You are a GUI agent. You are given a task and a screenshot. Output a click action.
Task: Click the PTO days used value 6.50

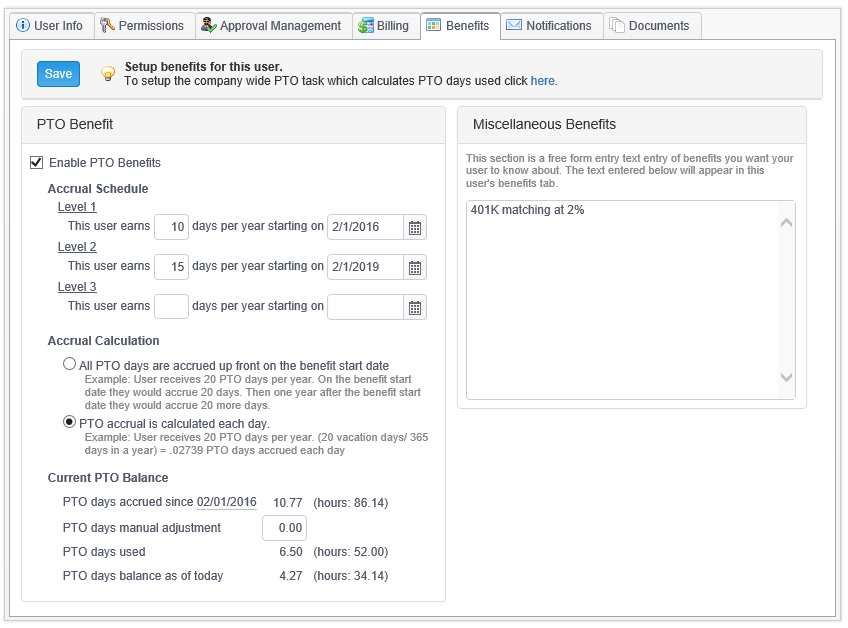(x=291, y=552)
